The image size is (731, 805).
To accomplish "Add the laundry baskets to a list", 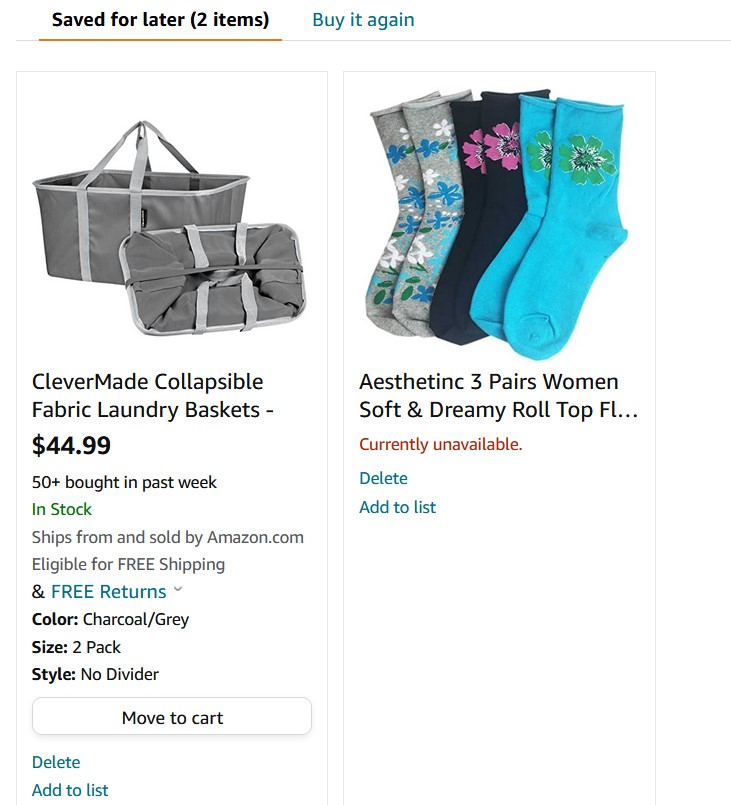I will point(70,790).
